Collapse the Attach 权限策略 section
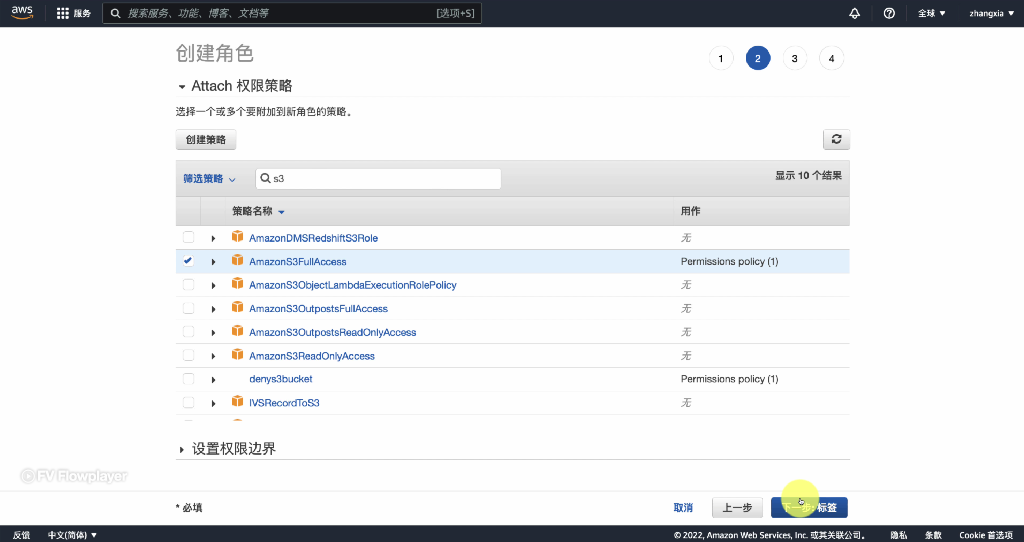Screen dimensions: 1024x542 pos(182,86)
